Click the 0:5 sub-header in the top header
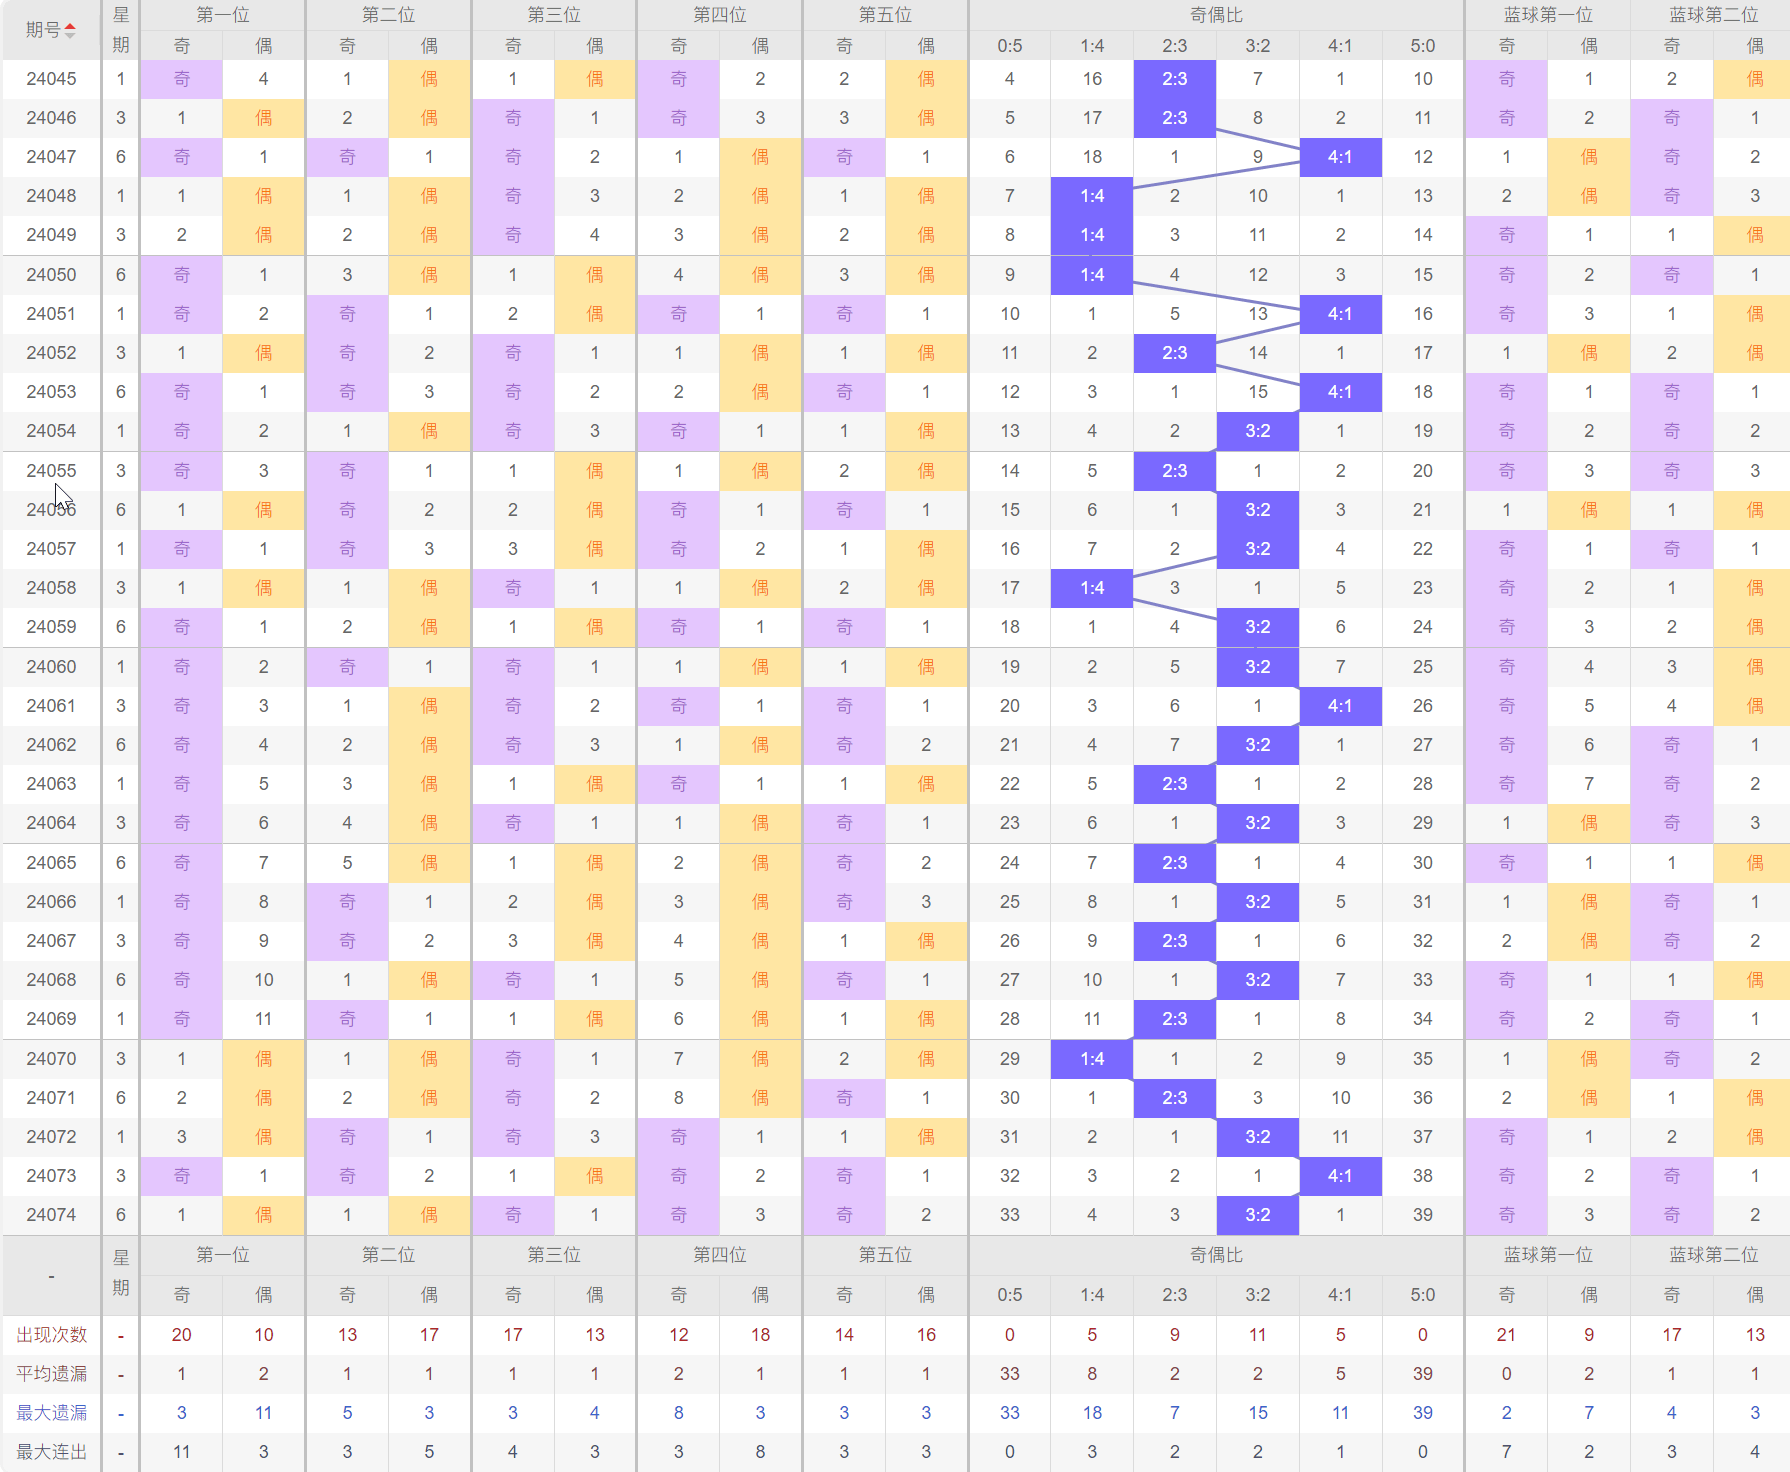This screenshot has width=1790, height=1472. point(1010,46)
